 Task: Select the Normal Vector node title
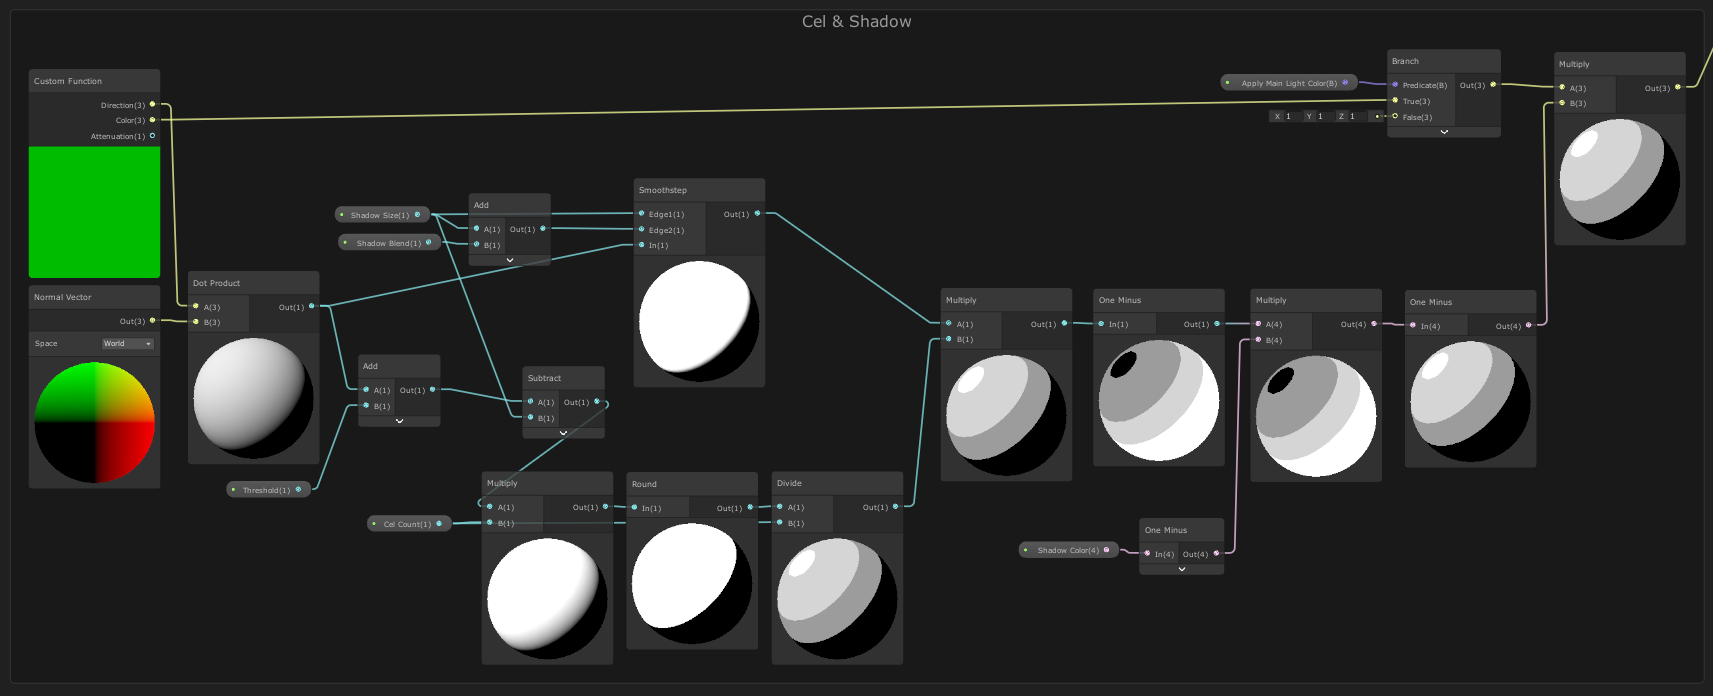coord(63,297)
